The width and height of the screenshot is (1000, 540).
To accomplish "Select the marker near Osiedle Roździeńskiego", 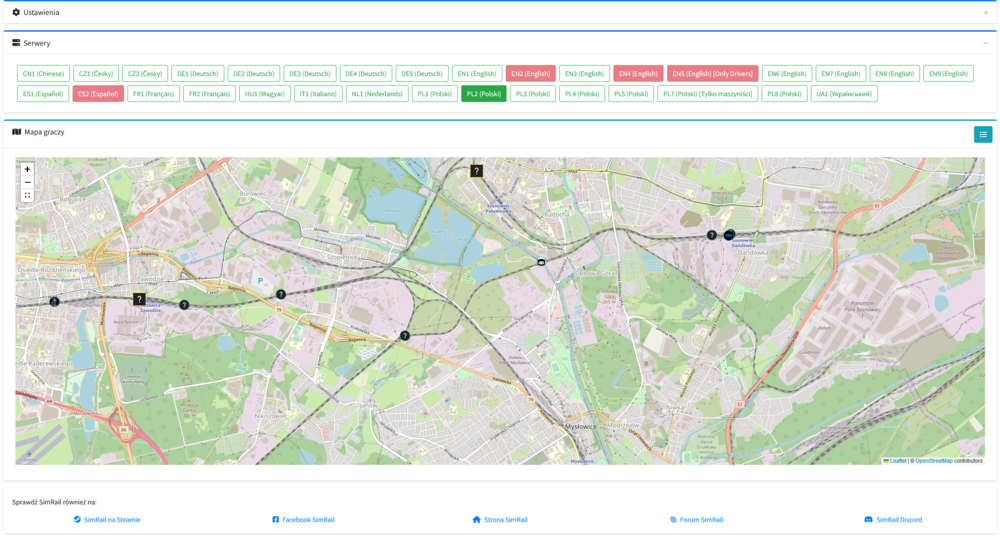I will point(54,302).
